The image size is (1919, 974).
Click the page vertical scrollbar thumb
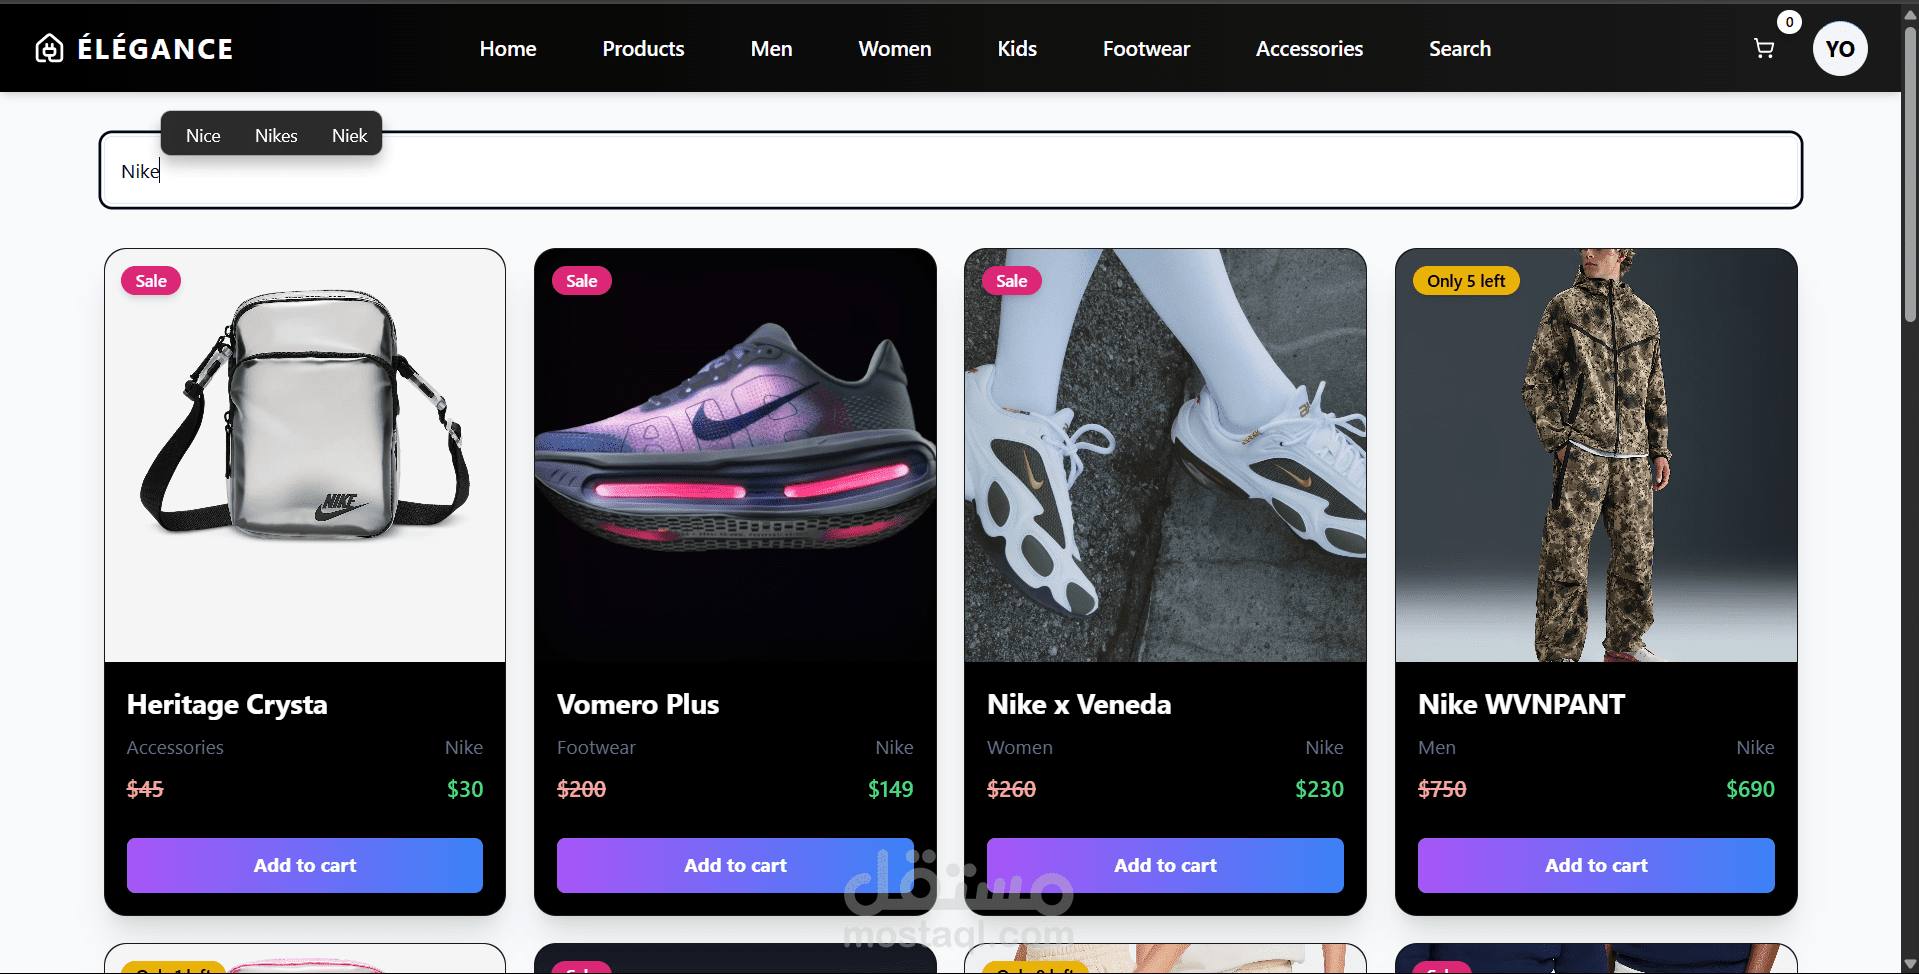click(x=1910, y=175)
